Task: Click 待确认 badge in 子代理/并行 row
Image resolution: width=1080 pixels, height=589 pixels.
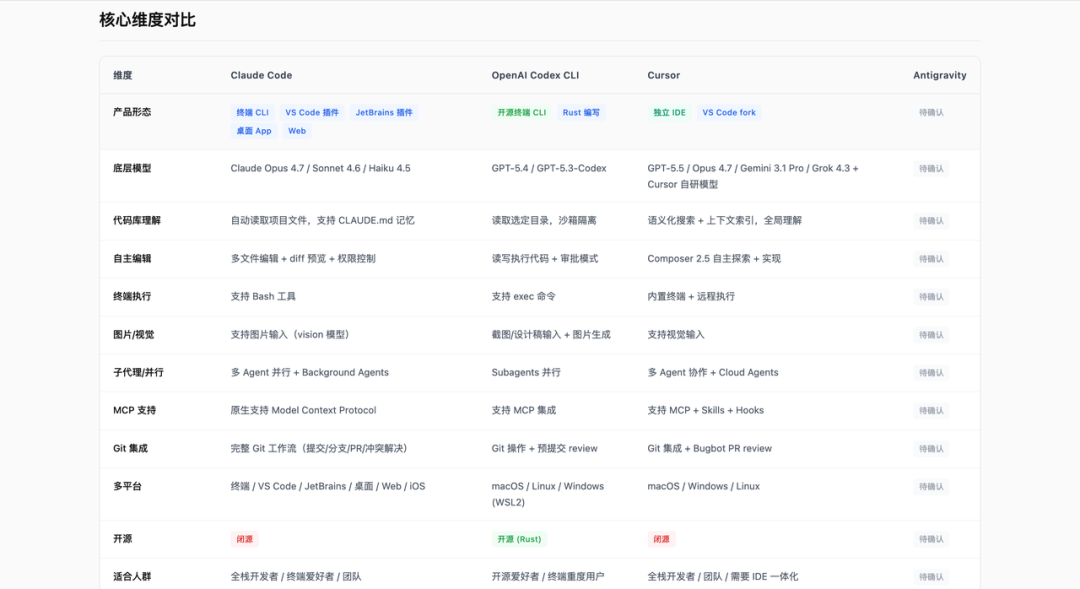Action: point(931,373)
